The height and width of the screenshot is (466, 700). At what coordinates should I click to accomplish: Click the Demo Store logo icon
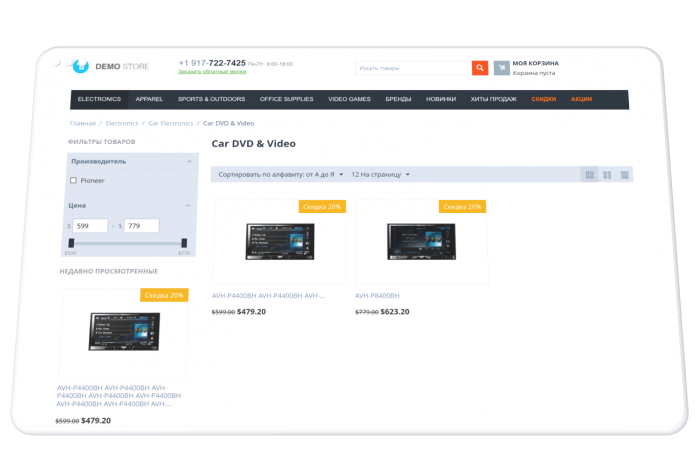(x=81, y=66)
